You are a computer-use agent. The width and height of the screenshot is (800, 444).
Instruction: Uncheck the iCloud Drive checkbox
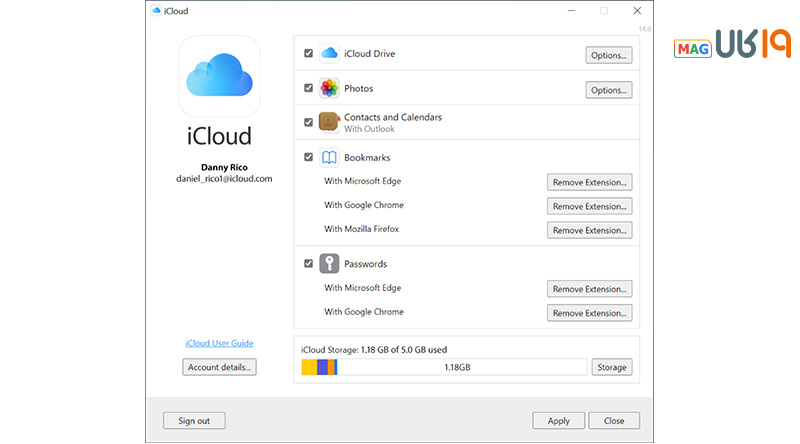point(308,54)
